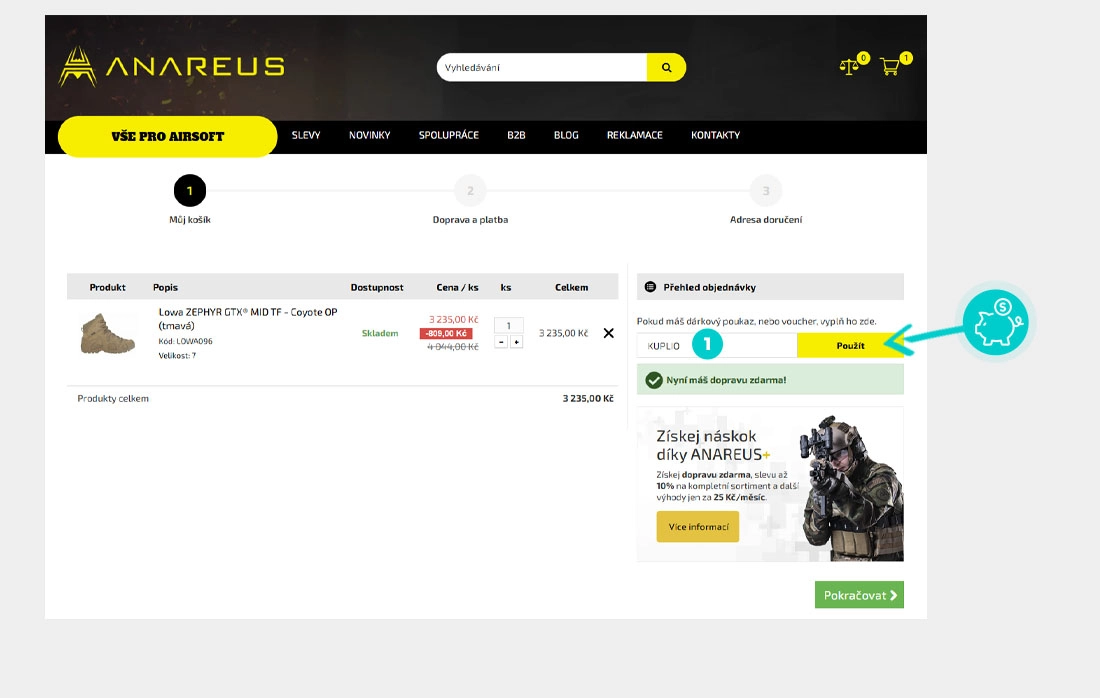Continue with the Pokračovat button
The width and height of the screenshot is (1100, 698).
point(859,595)
